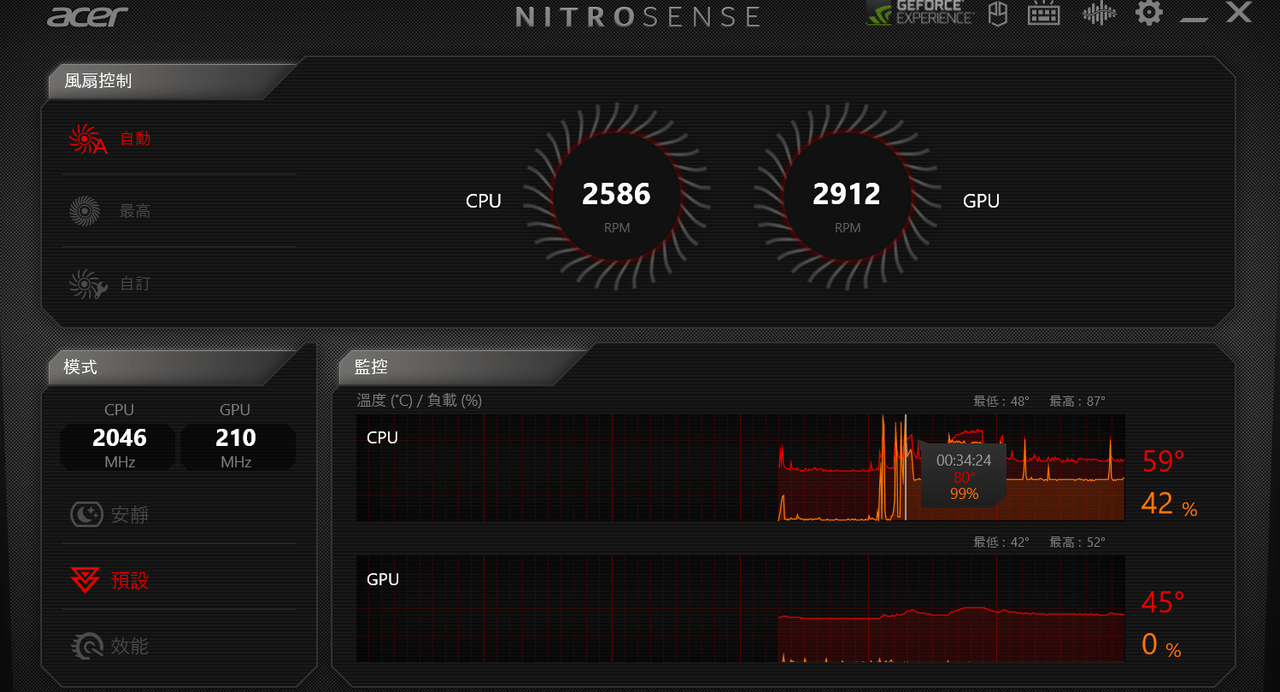The height and width of the screenshot is (692, 1280).
Task: Click the GPU temperature value 45°
Action: [1163, 602]
